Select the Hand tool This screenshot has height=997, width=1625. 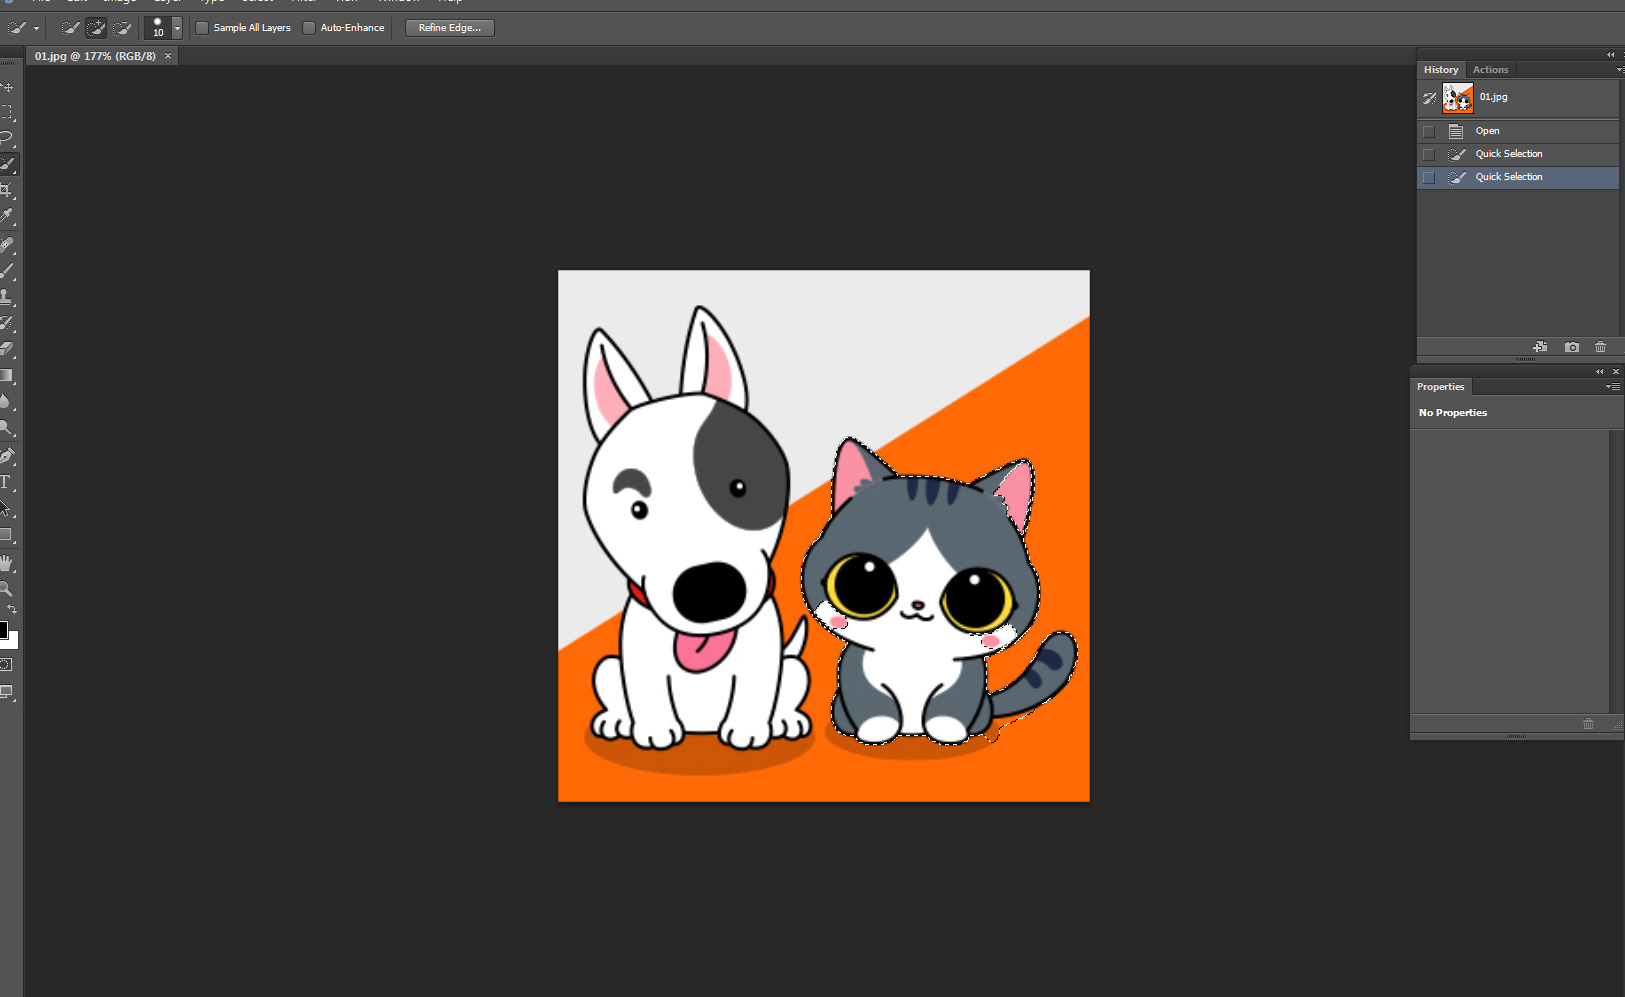[8, 563]
